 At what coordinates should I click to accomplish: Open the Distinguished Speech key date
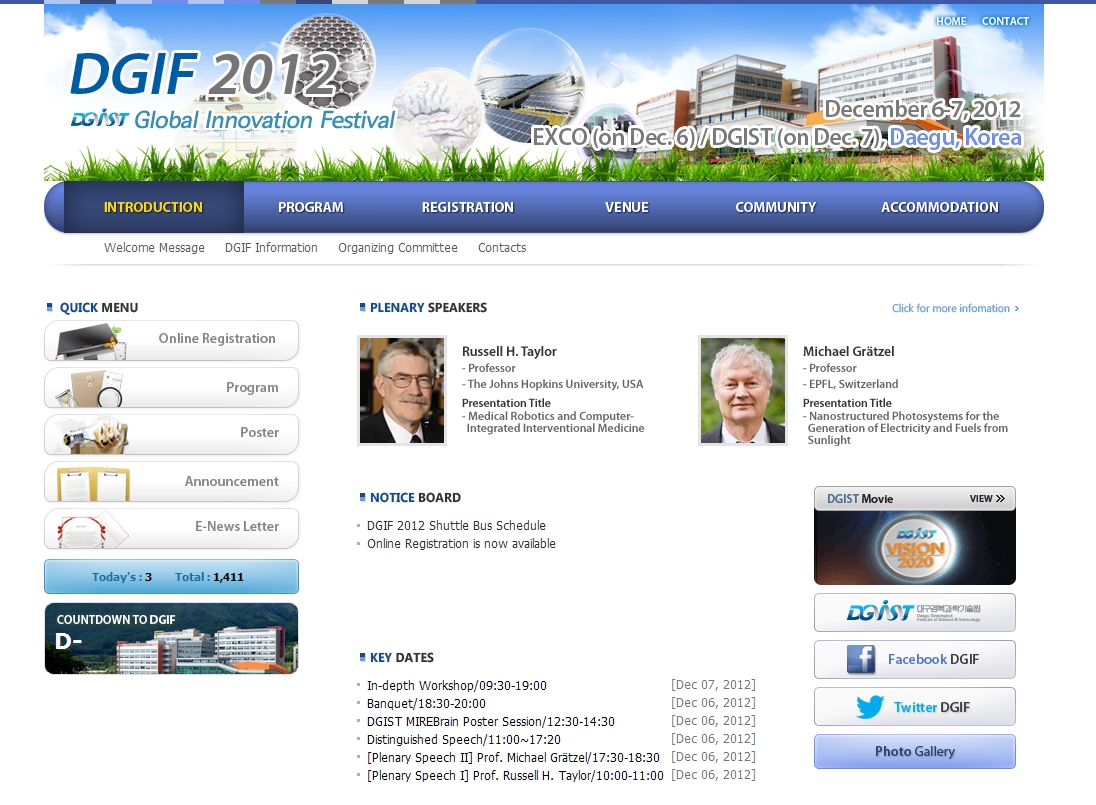[x=463, y=739]
